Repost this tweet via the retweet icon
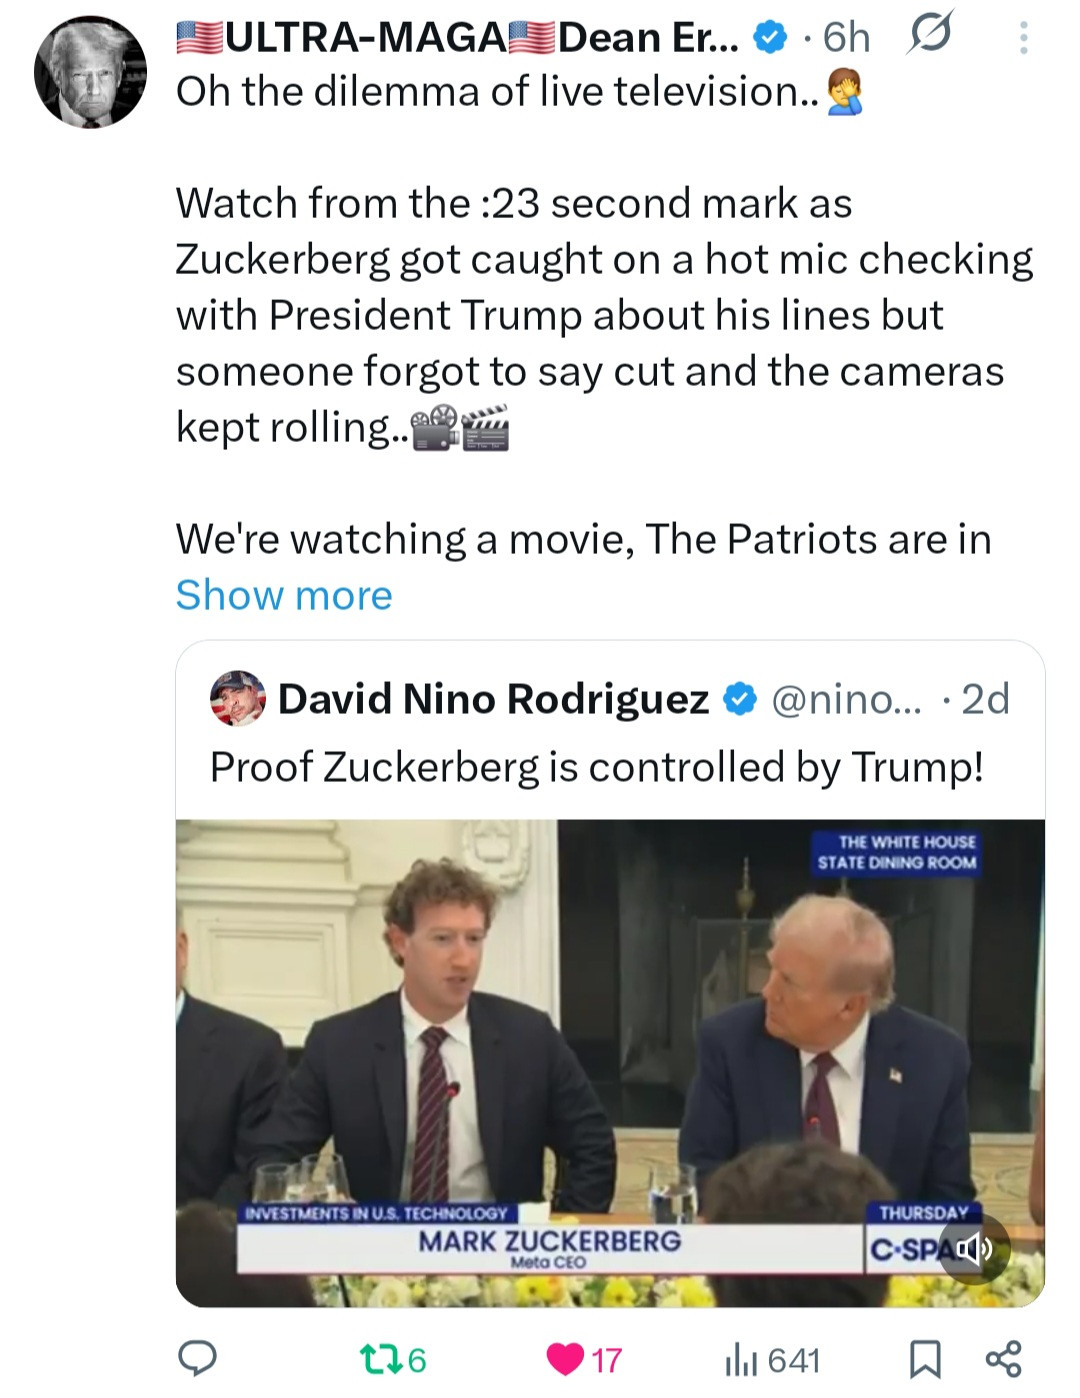This screenshot has height=1398, width=1080. 378,1359
